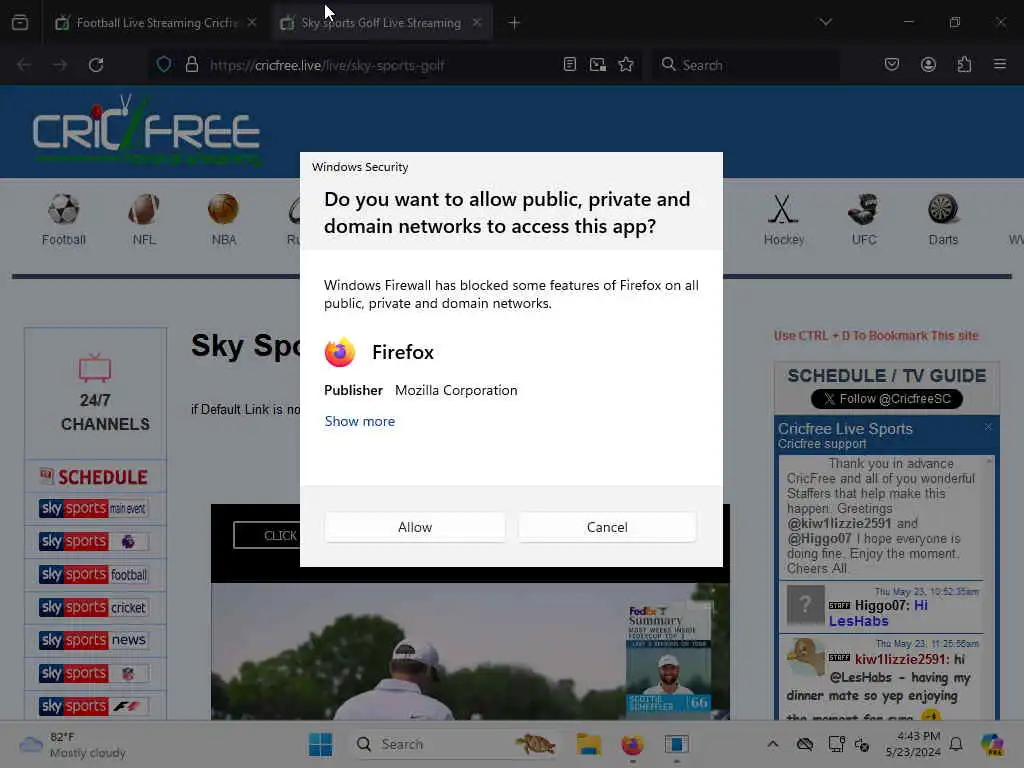Open the Hockey category
This screenshot has height=768, width=1024.
tap(784, 220)
